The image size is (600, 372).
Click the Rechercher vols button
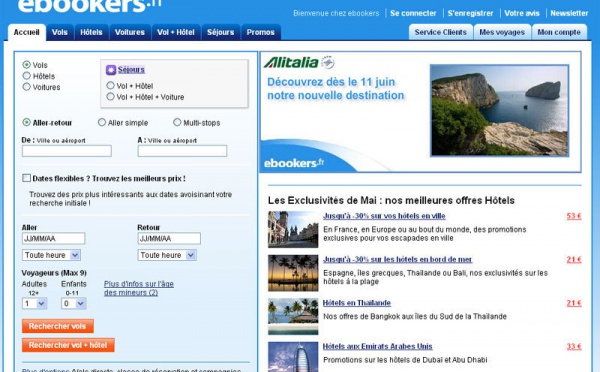click(x=57, y=326)
